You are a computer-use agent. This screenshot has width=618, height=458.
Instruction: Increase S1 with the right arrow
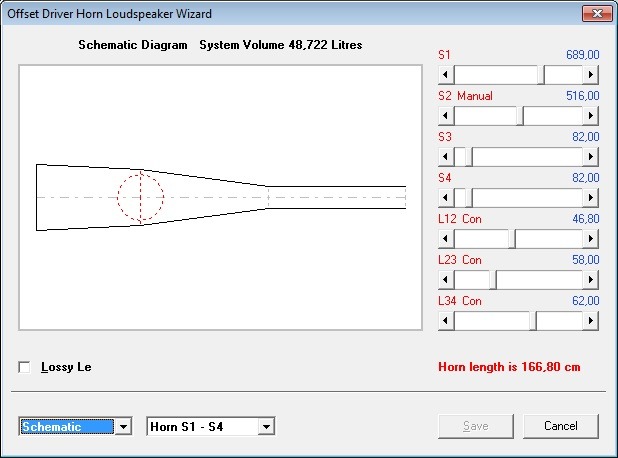coord(590,74)
